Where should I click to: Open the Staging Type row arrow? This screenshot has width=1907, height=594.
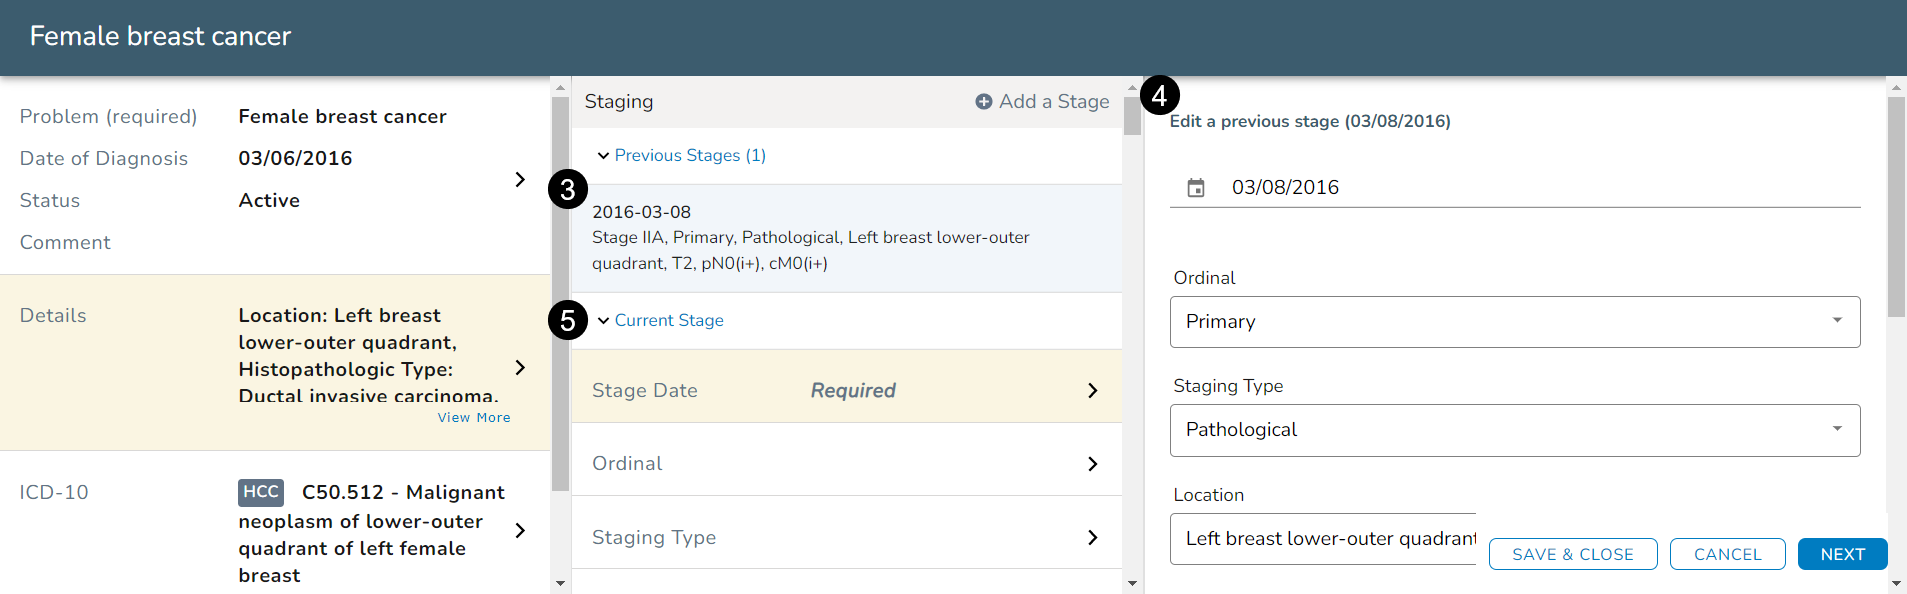tap(1092, 538)
